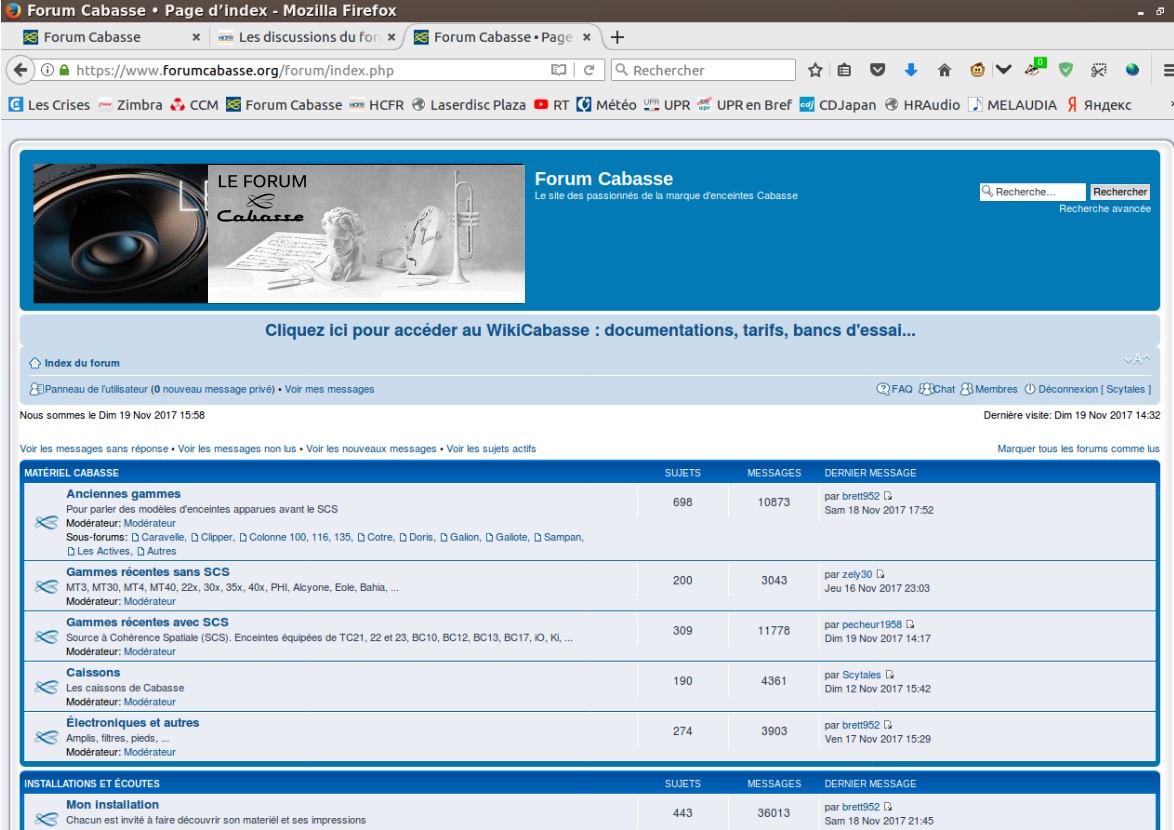
Task: Click the forum 'Recherche…' input field
Action: [x=1032, y=192]
